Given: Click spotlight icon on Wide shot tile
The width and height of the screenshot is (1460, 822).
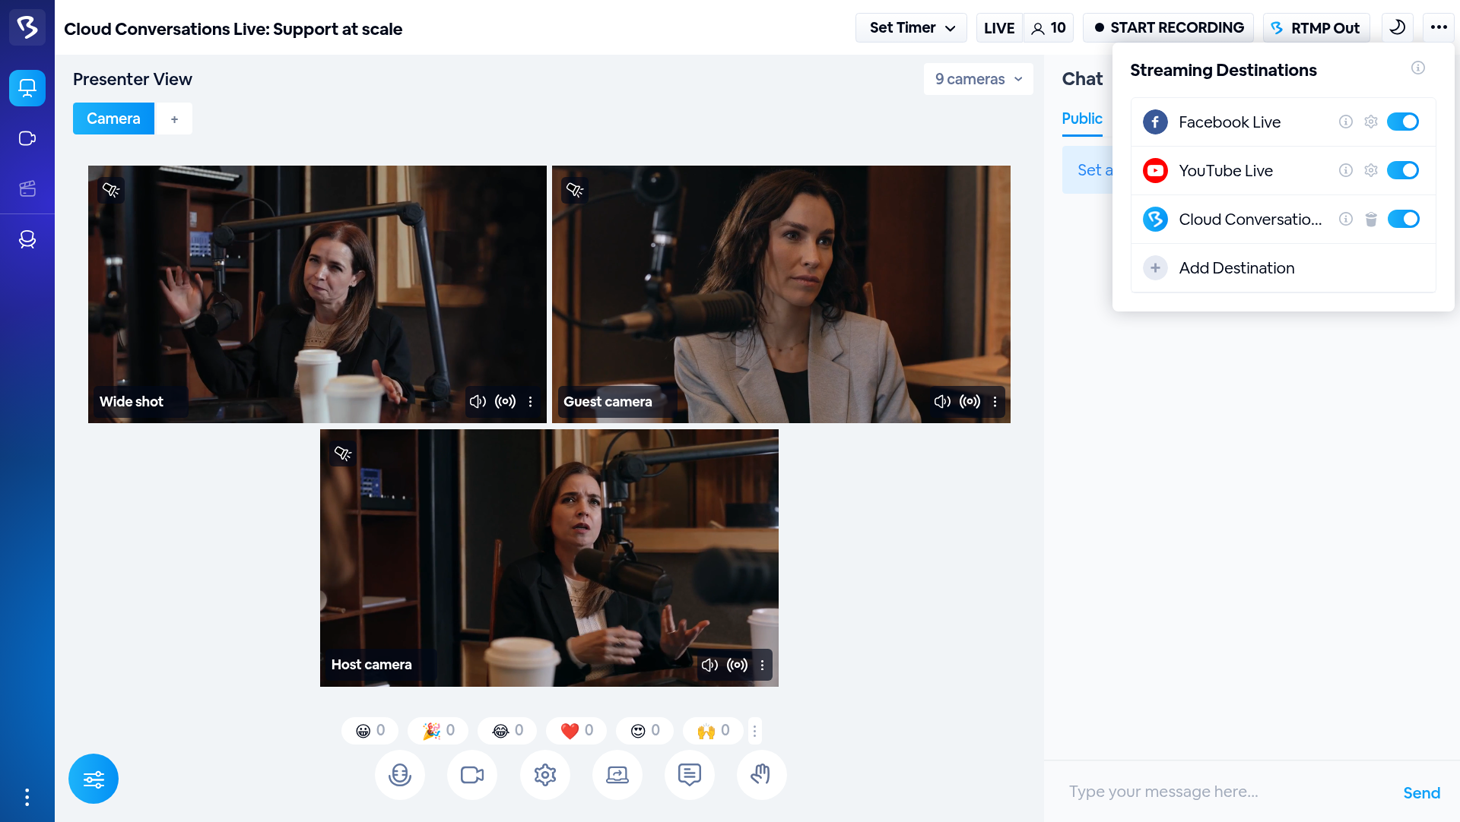Looking at the screenshot, I should 111,190.
